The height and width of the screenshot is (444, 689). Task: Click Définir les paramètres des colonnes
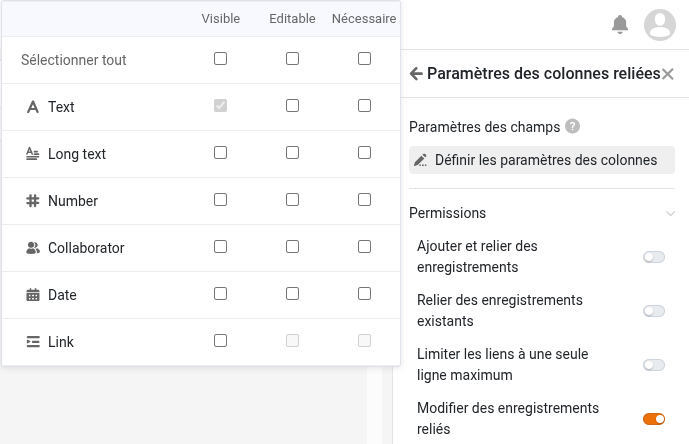coord(542,160)
